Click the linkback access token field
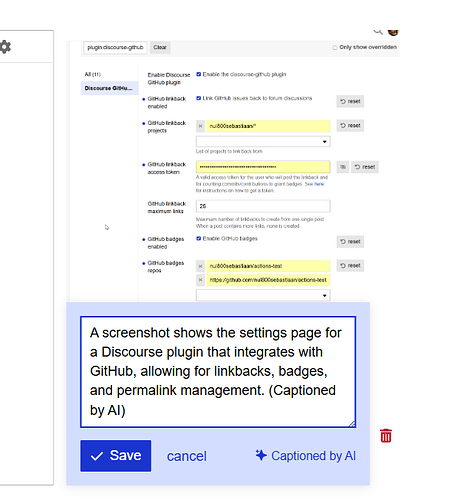473x500 pixels. (263, 167)
